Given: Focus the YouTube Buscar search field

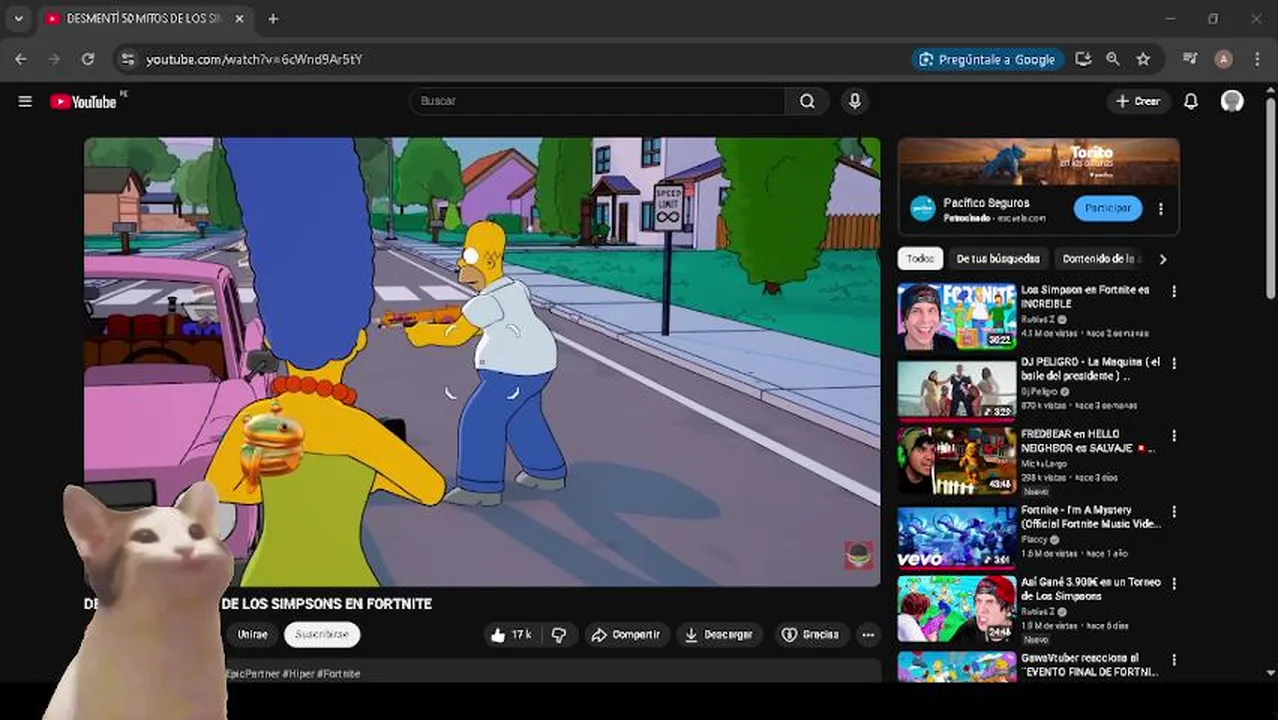Looking at the screenshot, I should 597,101.
